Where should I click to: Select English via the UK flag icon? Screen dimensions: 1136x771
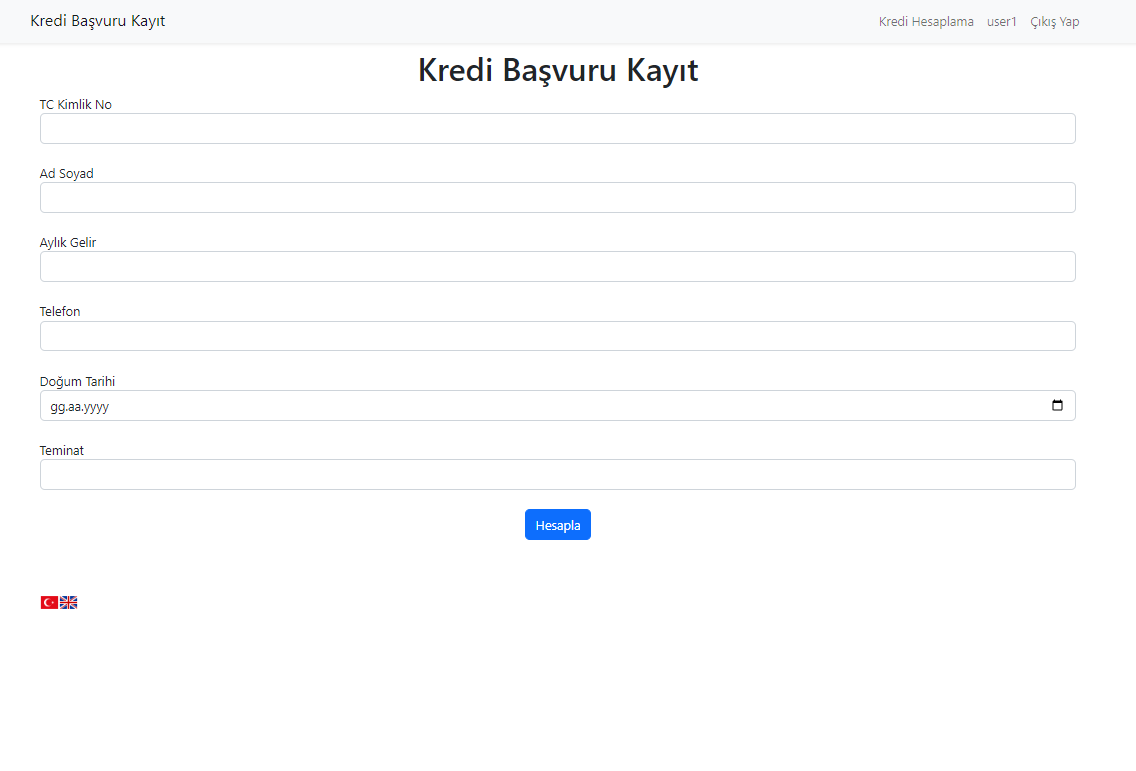point(68,602)
